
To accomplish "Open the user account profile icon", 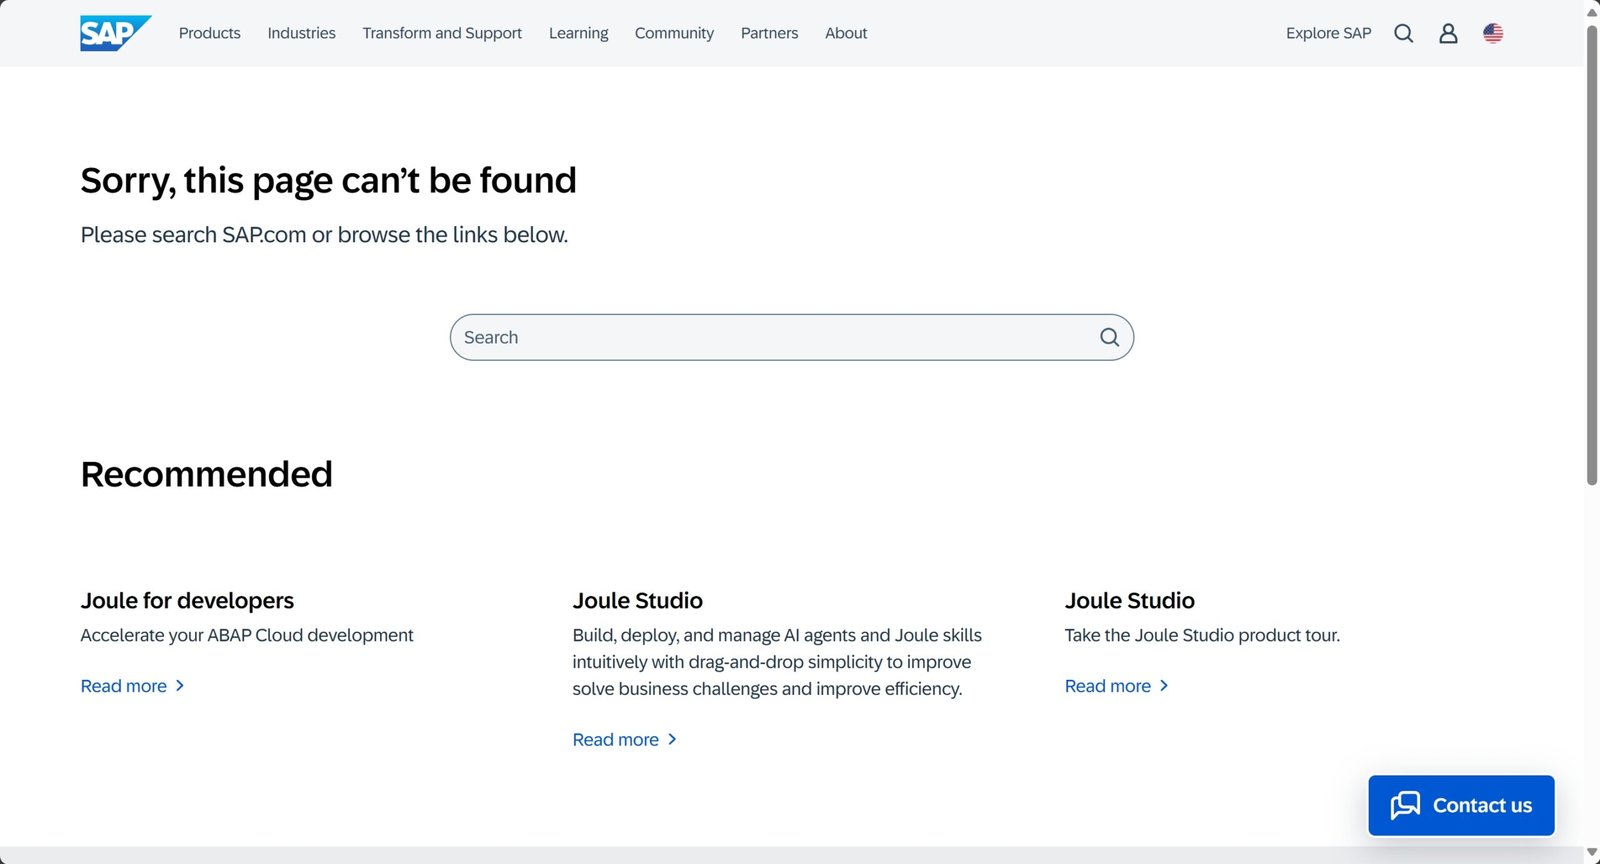I will click(x=1448, y=33).
